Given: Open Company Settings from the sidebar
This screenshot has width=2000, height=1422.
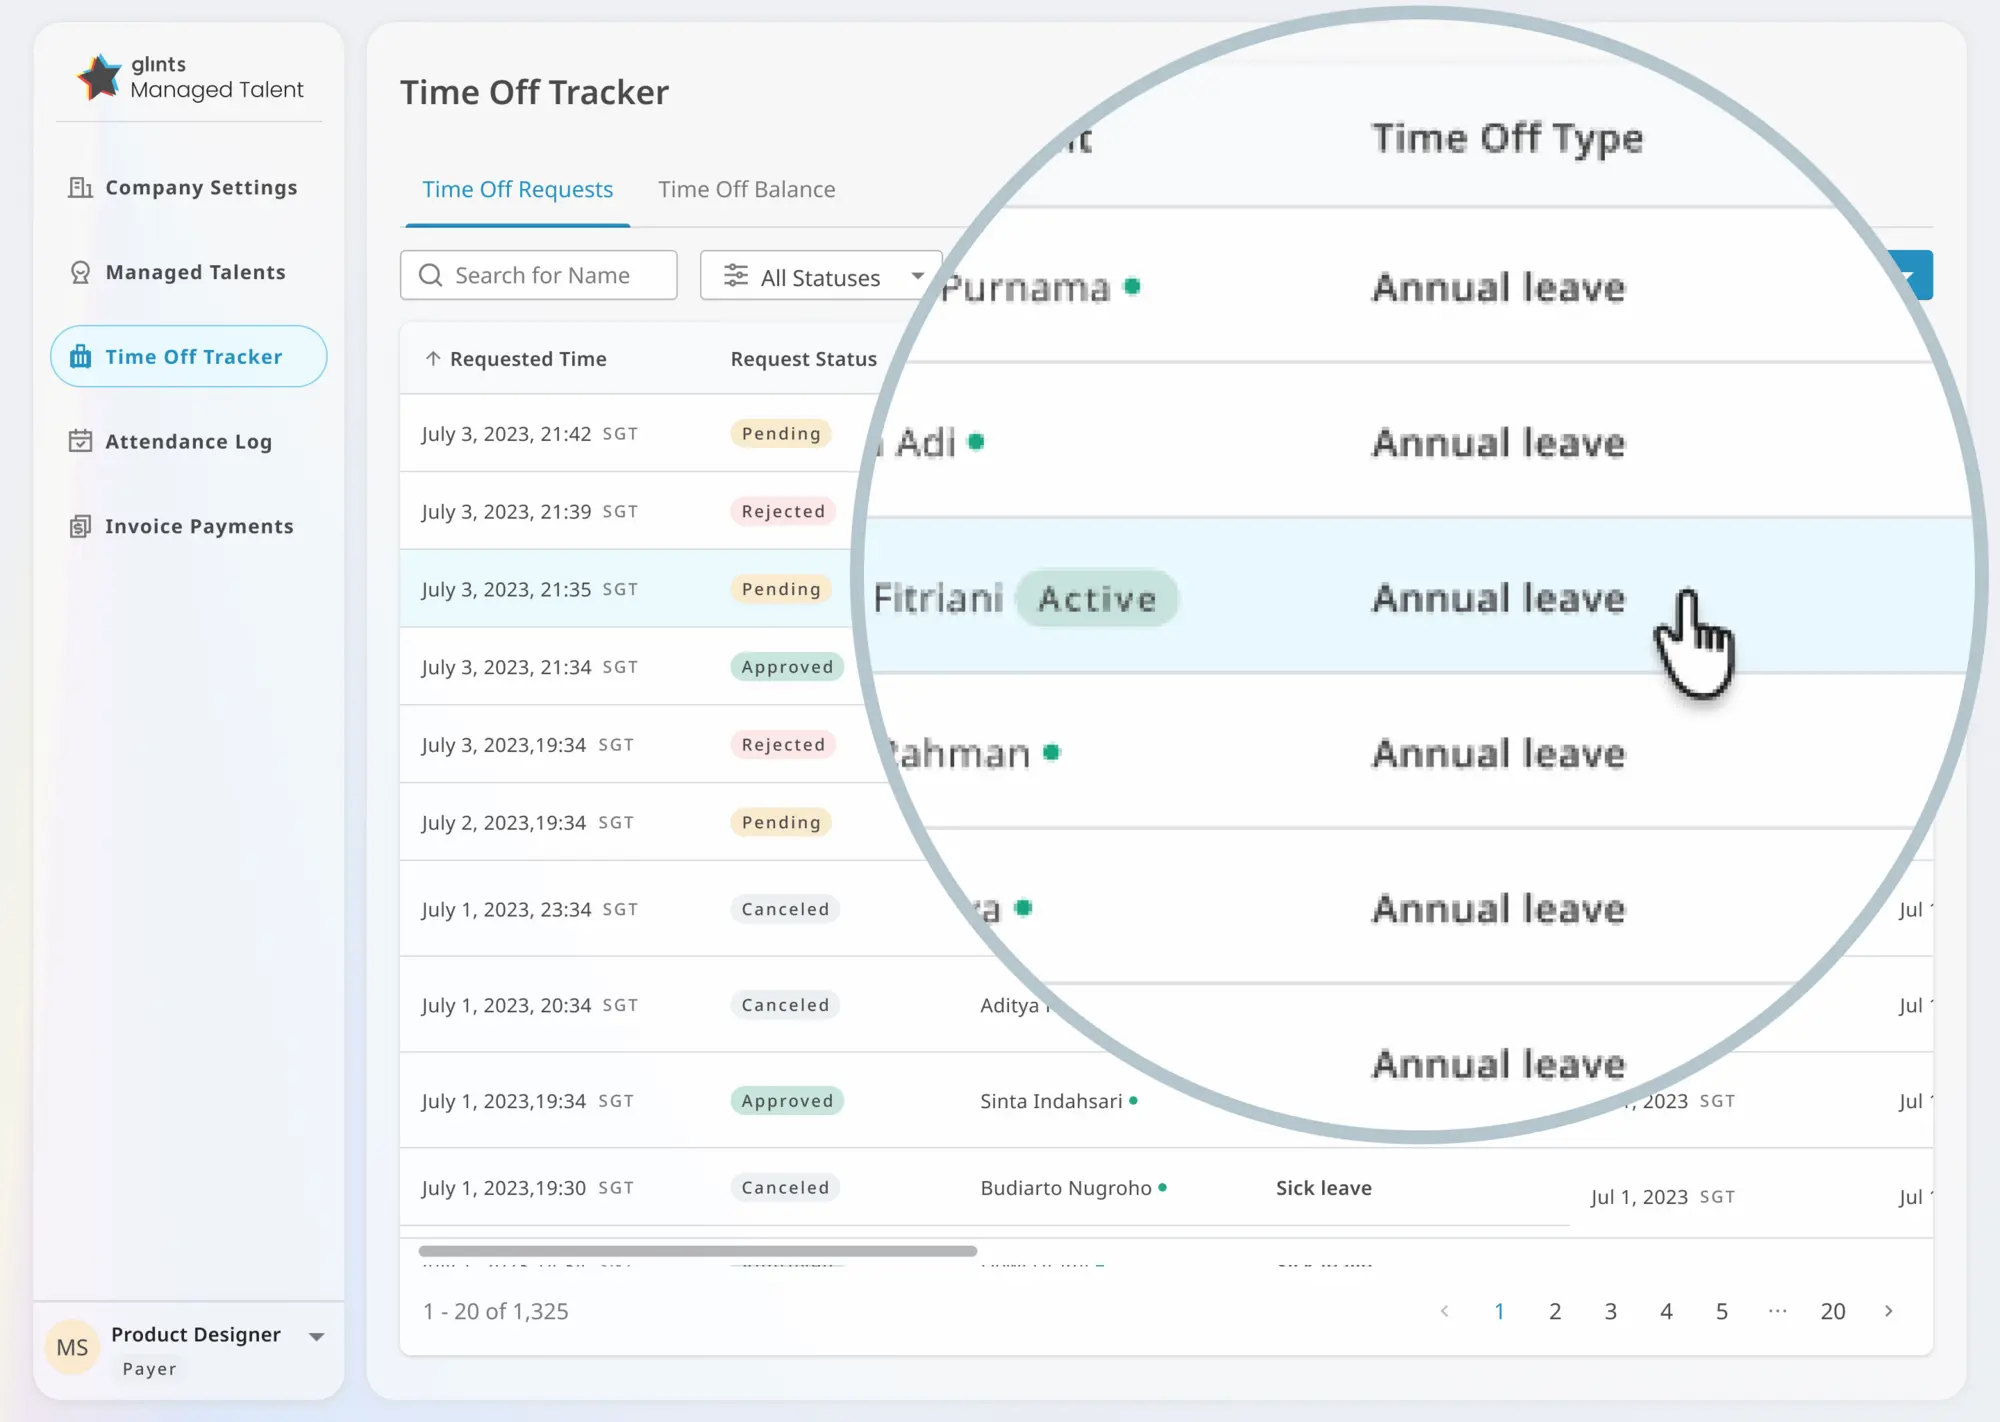Looking at the screenshot, I should coord(199,187).
